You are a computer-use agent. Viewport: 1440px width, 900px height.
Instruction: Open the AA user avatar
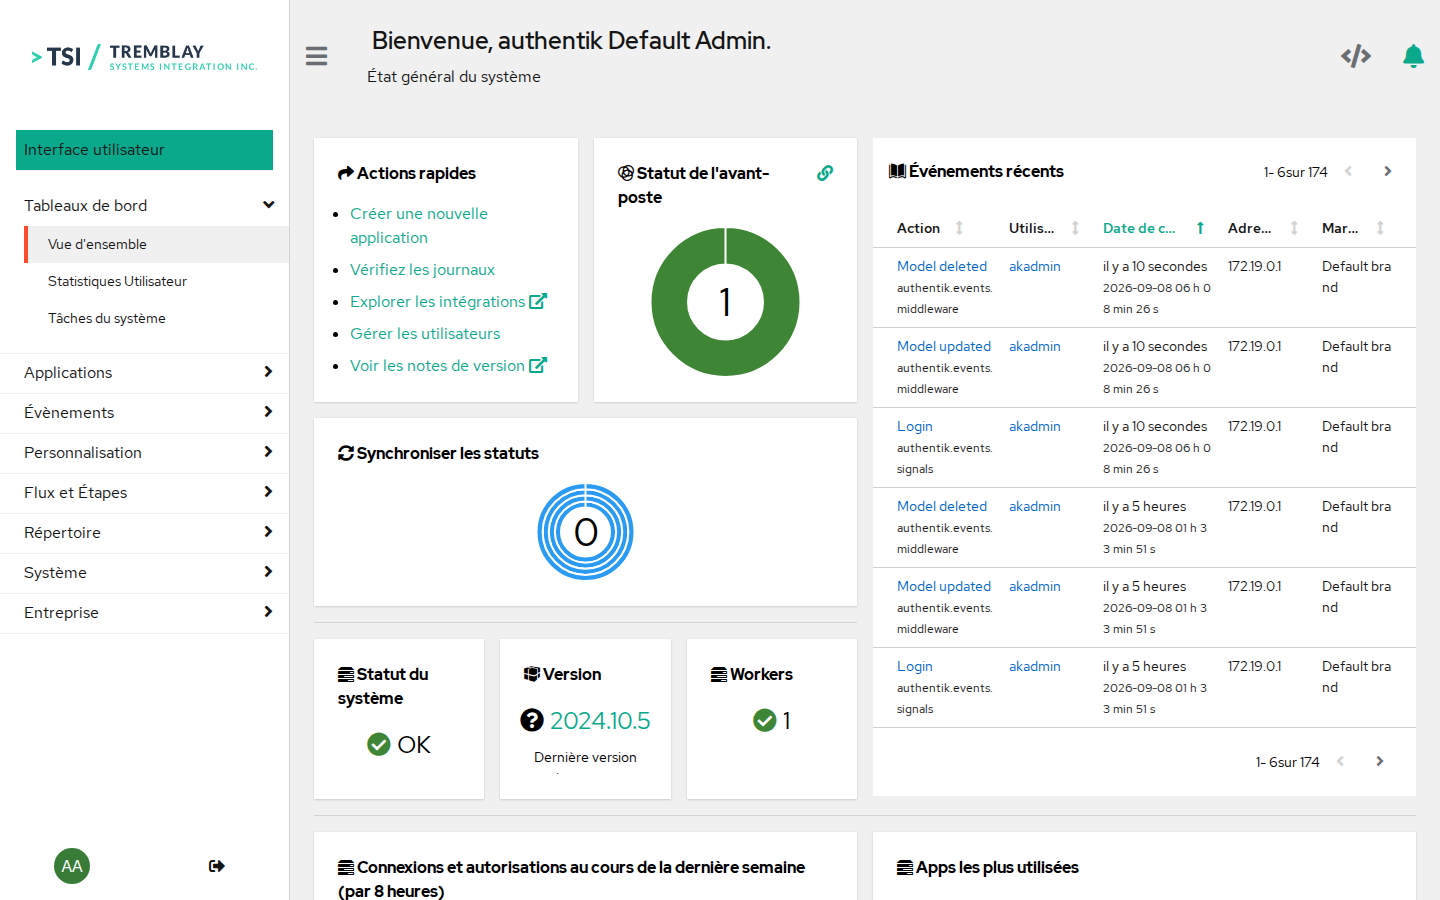pos(72,866)
